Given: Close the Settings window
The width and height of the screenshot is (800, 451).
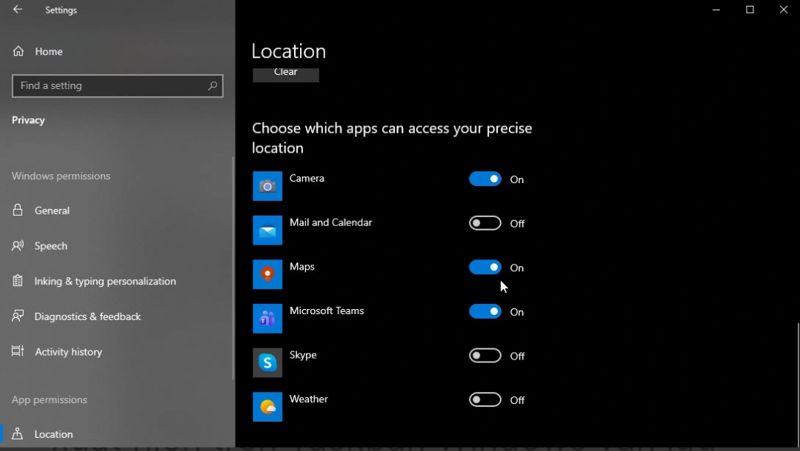Looking at the screenshot, I should pyautogui.click(x=784, y=10).
